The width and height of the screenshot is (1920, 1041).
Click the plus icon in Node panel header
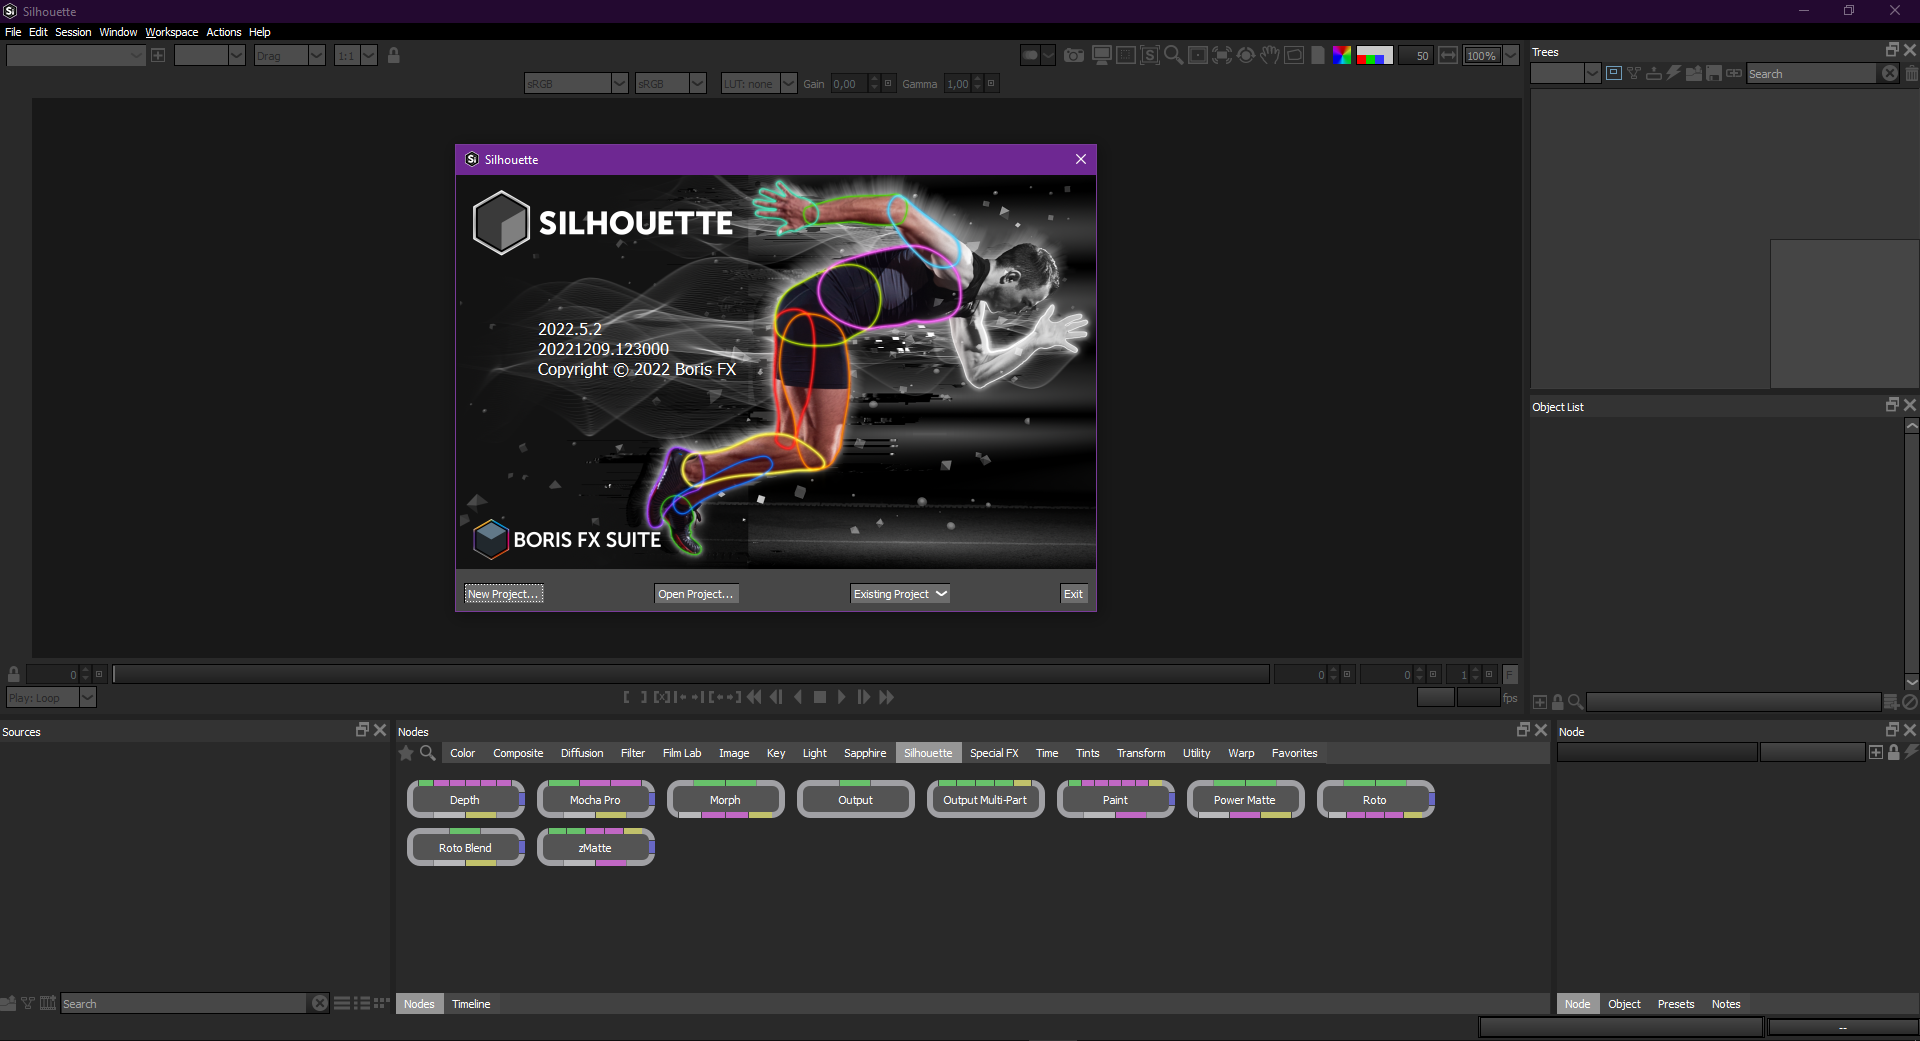pyautogui.click(x=1876, y=752)
